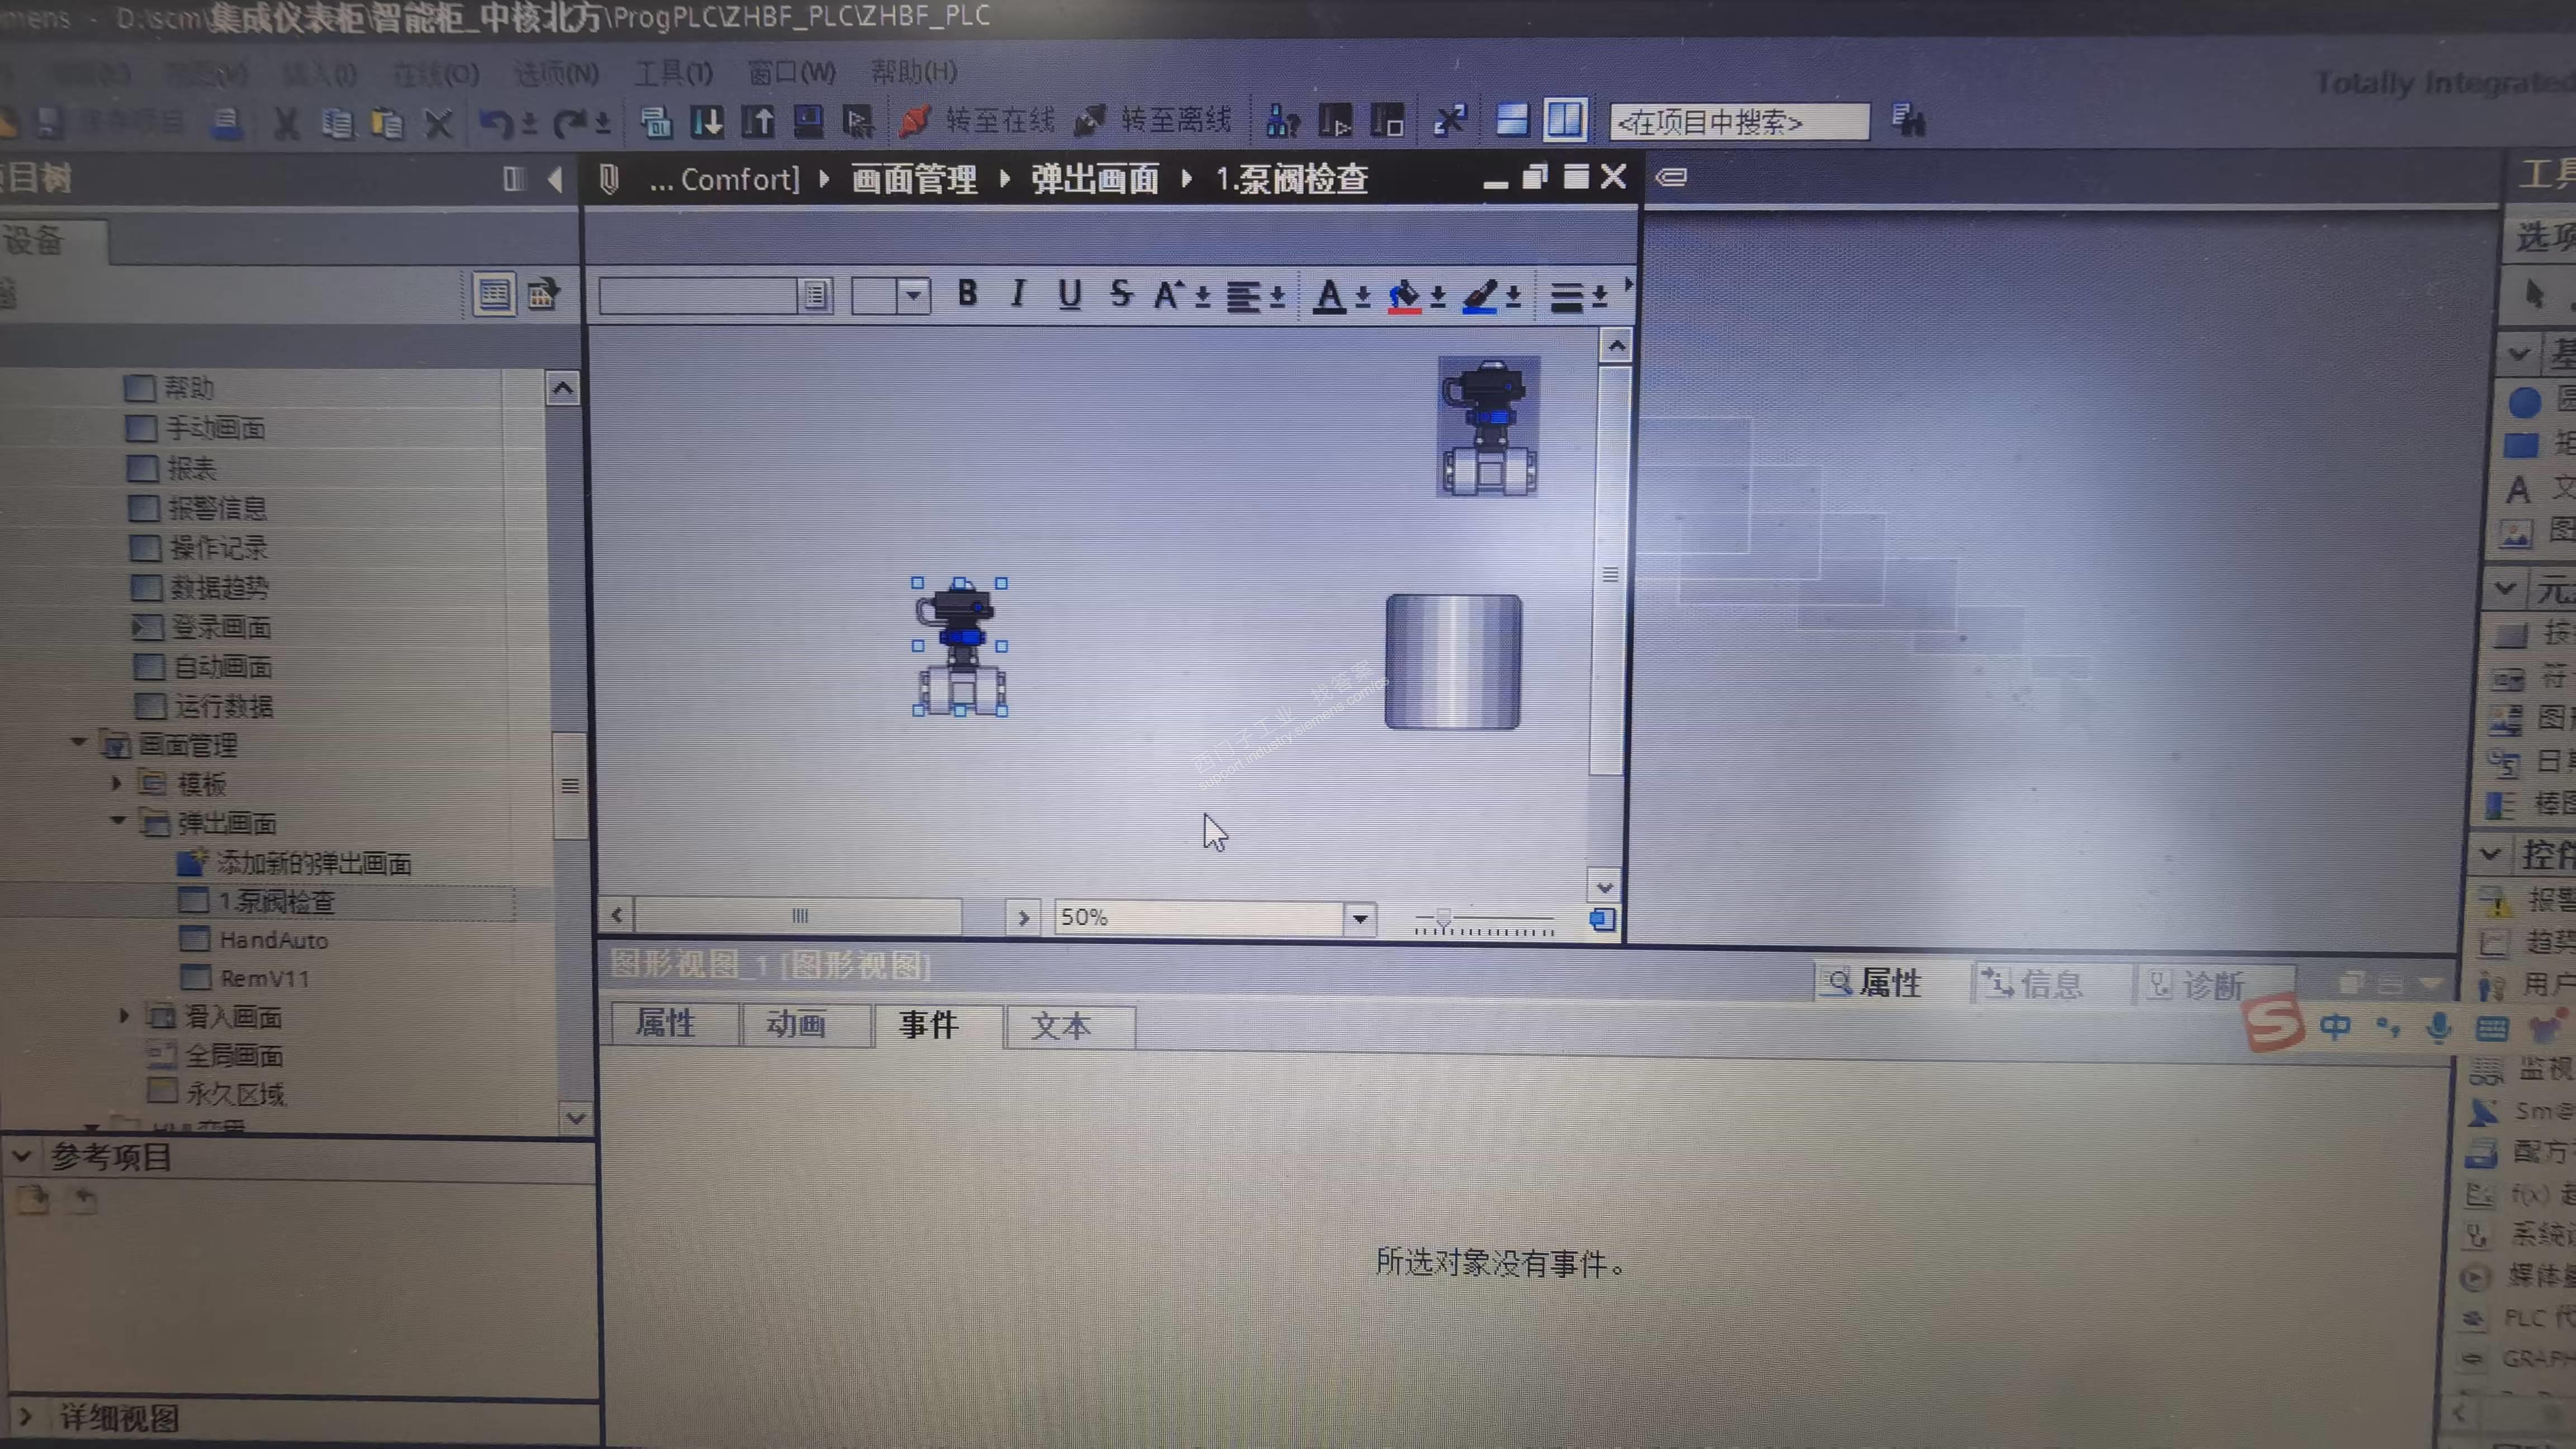Click 添加新的弹出画面 entry

(x=313, y=863)
